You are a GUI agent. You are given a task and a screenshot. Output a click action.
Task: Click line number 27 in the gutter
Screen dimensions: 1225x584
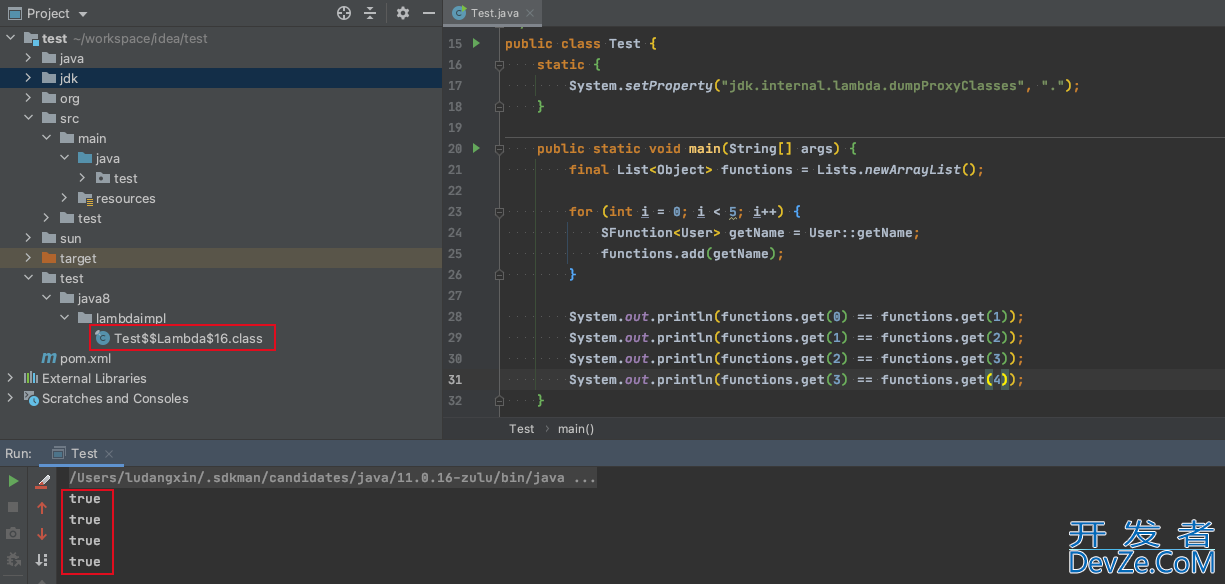(455, 295)
